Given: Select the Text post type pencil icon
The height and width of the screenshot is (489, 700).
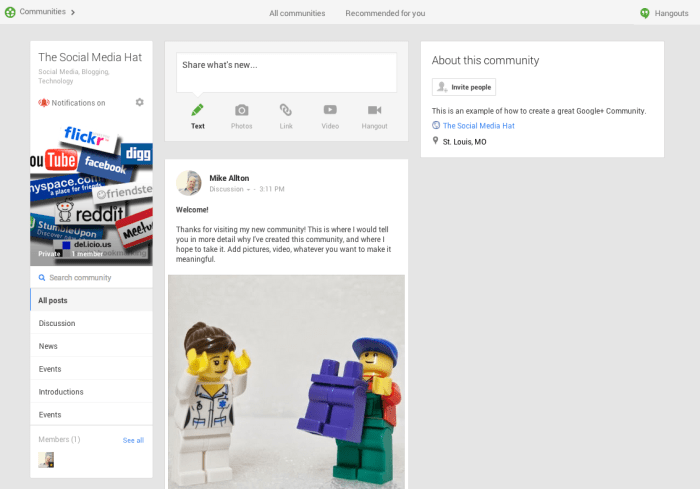Looking at the screenshot, I should click(198, 110).
